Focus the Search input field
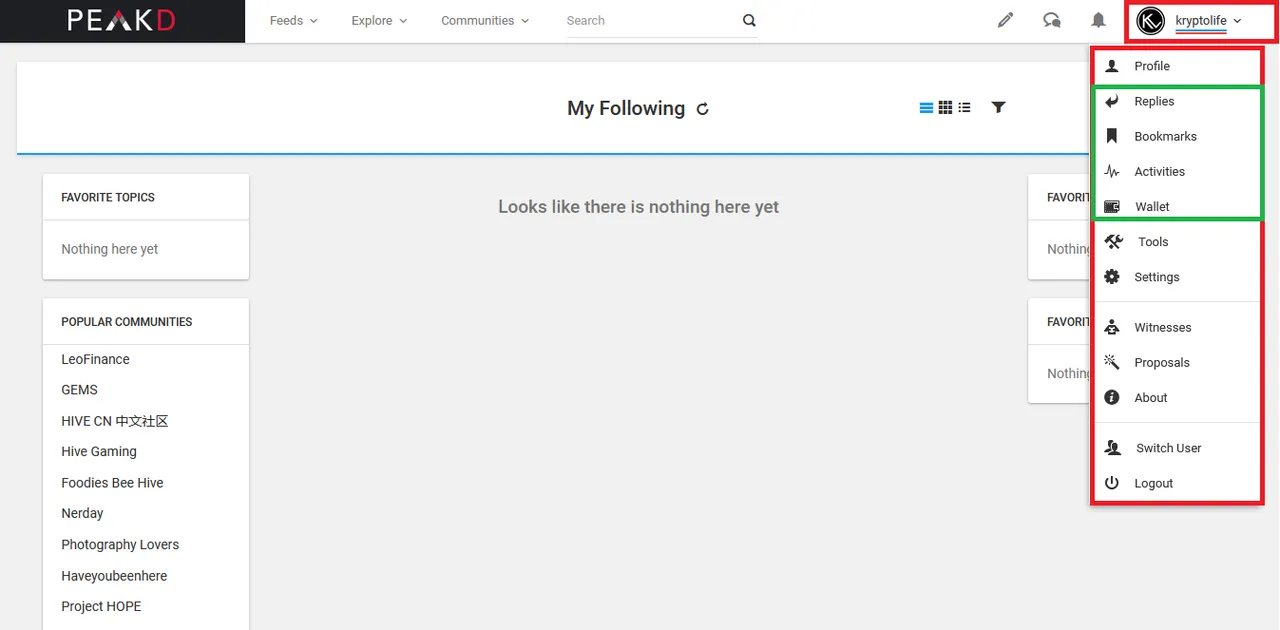 click(x=650, y=21)
